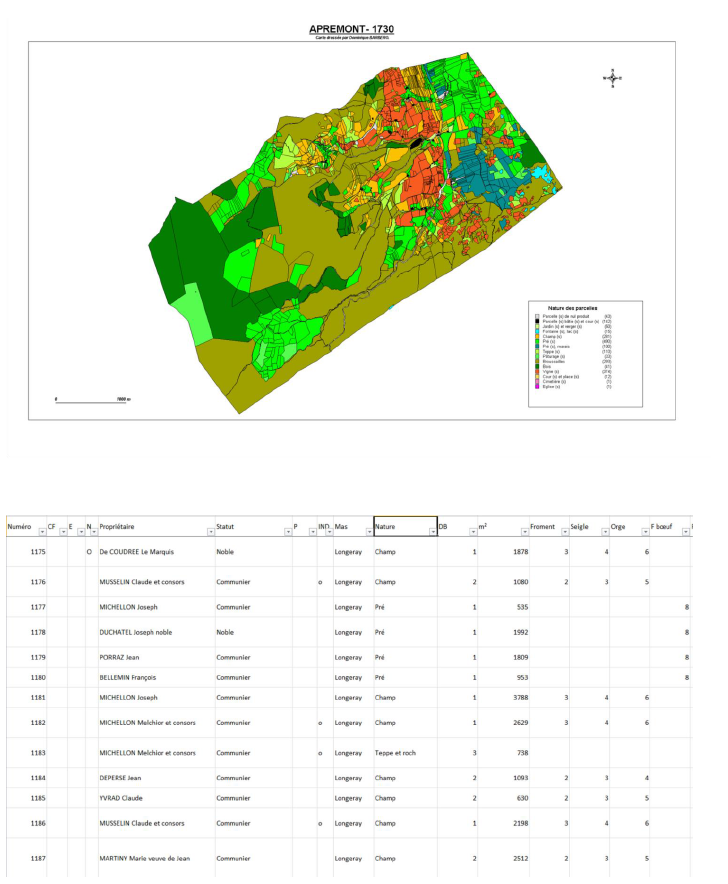Click the Vigne color swatch in legend
This screenshot has height=884, width=728.
click(537, 371)
